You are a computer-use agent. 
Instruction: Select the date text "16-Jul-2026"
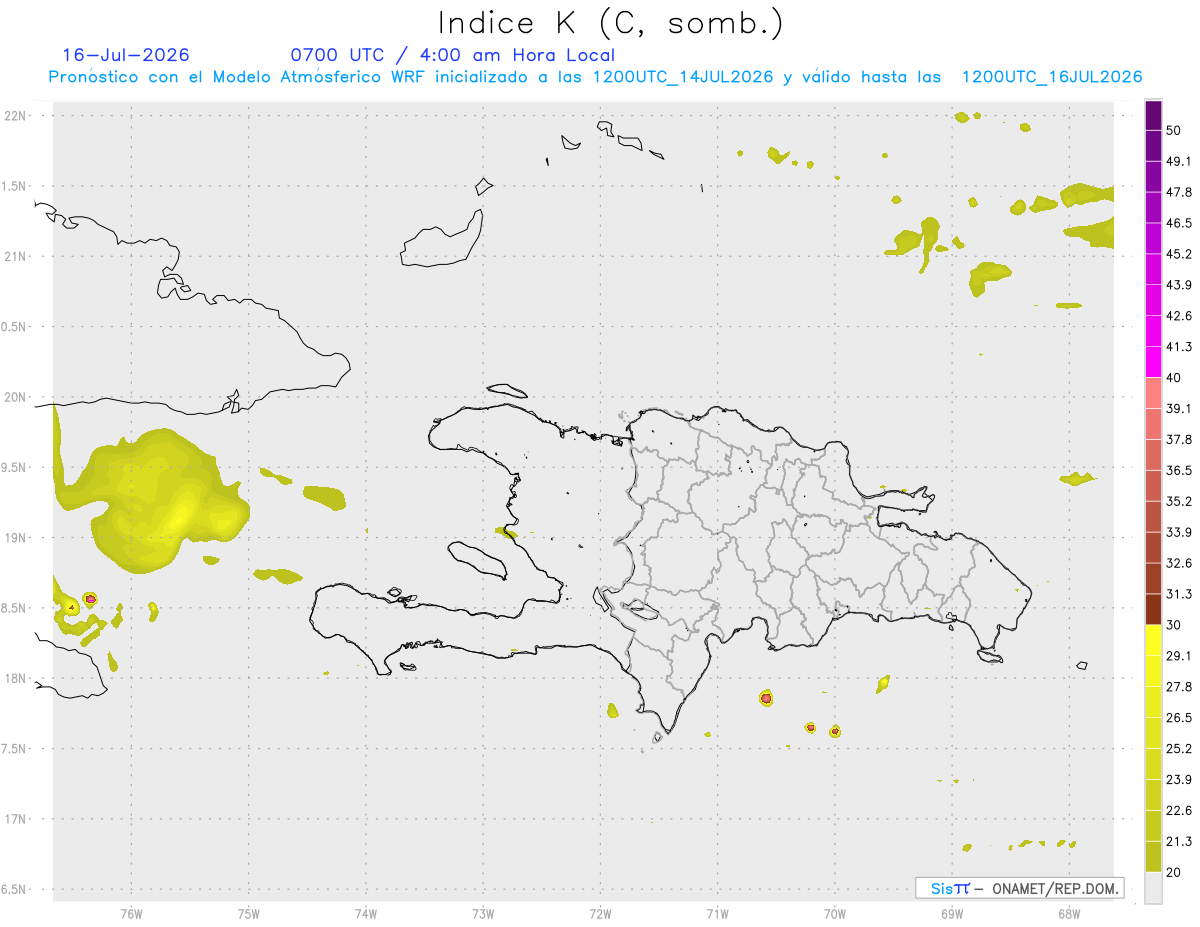pos(126,55)
